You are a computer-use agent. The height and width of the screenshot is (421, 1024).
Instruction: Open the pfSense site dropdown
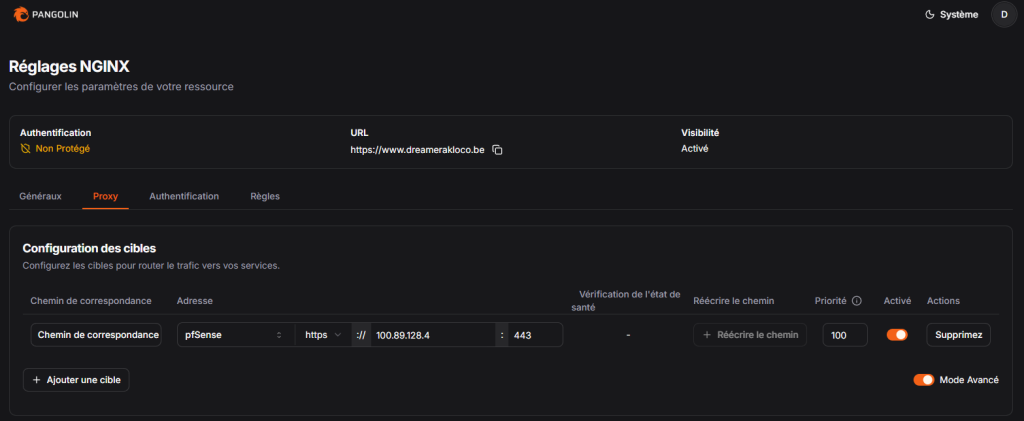pos(235,335)
